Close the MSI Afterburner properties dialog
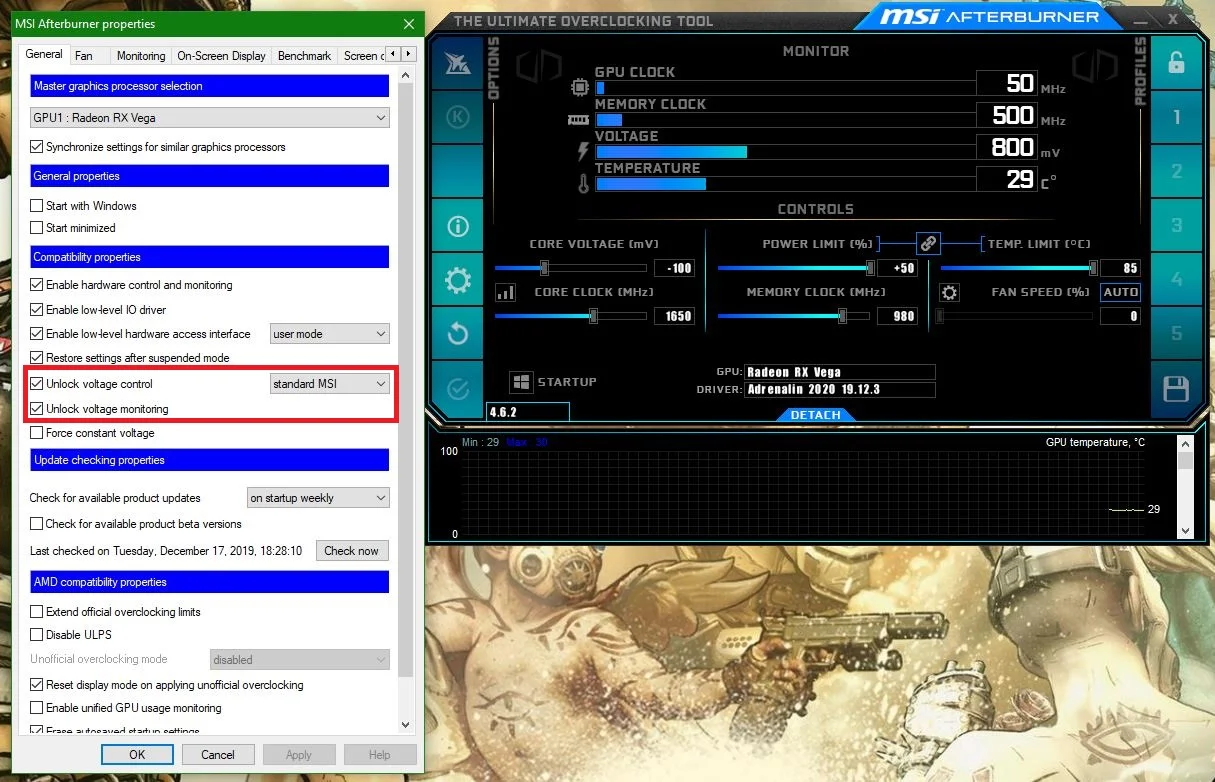1215x782 pixels. 408,24
